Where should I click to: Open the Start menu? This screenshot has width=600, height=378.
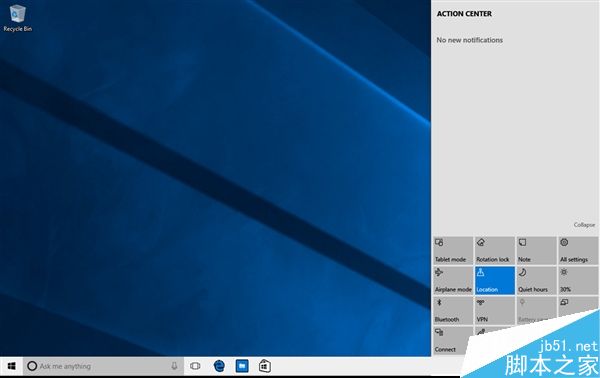coord(11,366)
